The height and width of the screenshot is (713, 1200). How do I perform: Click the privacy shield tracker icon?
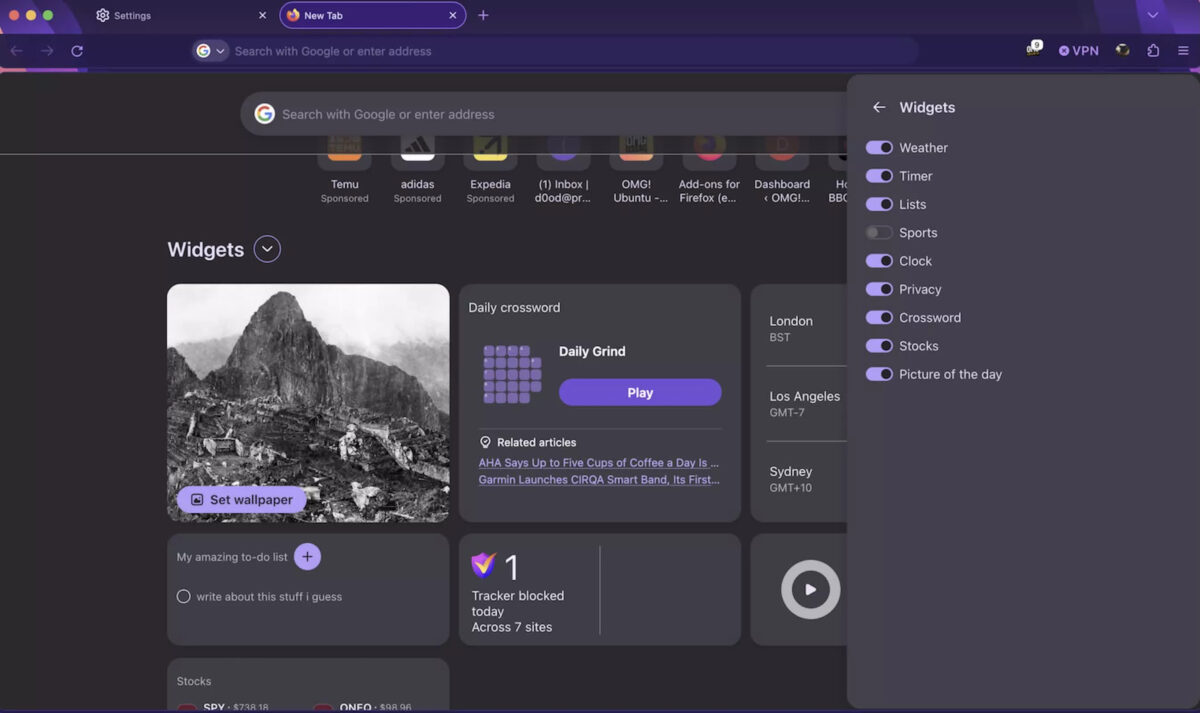tap(484, 565)
